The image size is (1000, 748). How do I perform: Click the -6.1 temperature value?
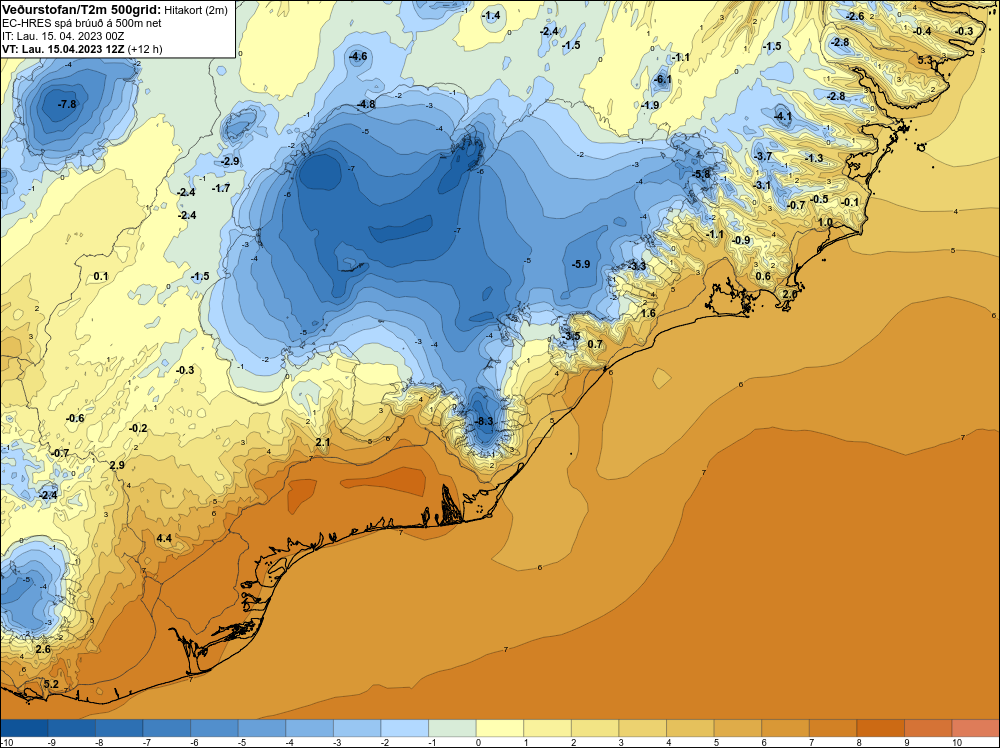[663, 79]
